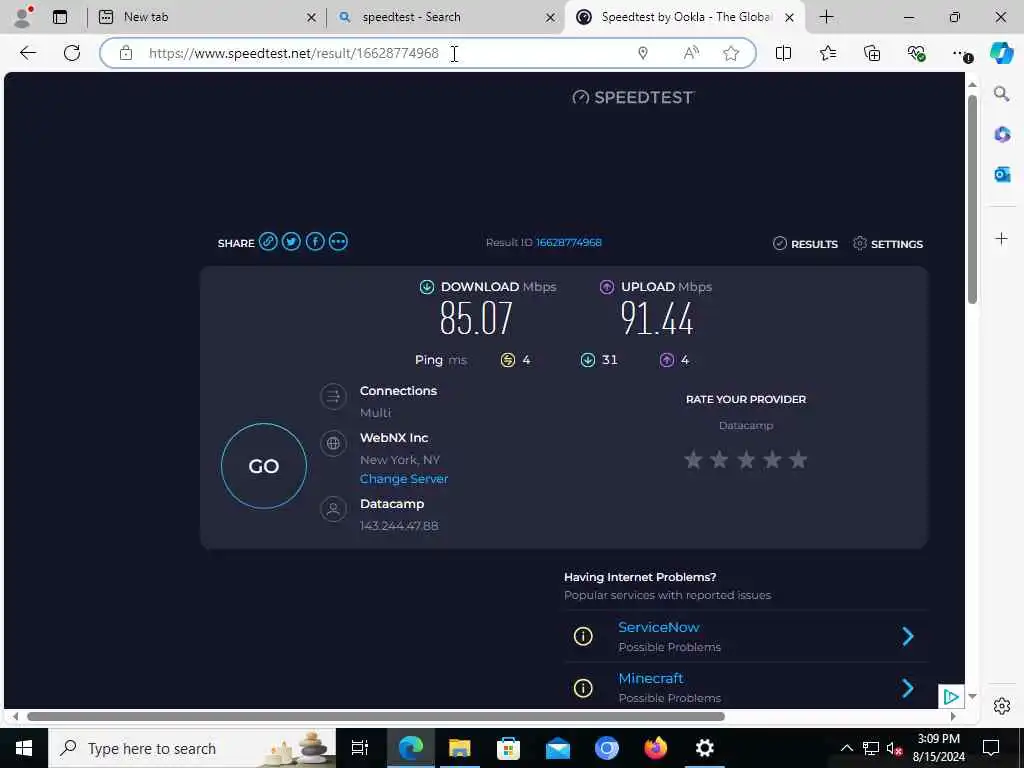Screen dimensions: 1024x768
Task: Click the vertical page scrollbar
Action: click(972, 199)
